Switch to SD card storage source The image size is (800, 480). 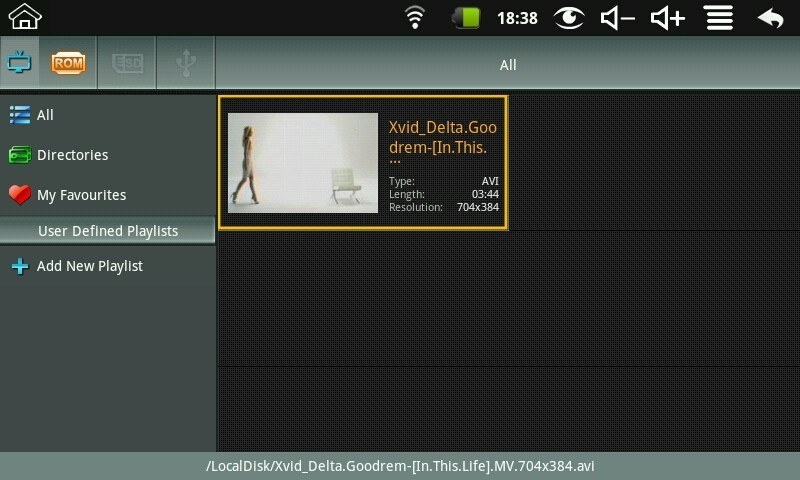[127, 63]
